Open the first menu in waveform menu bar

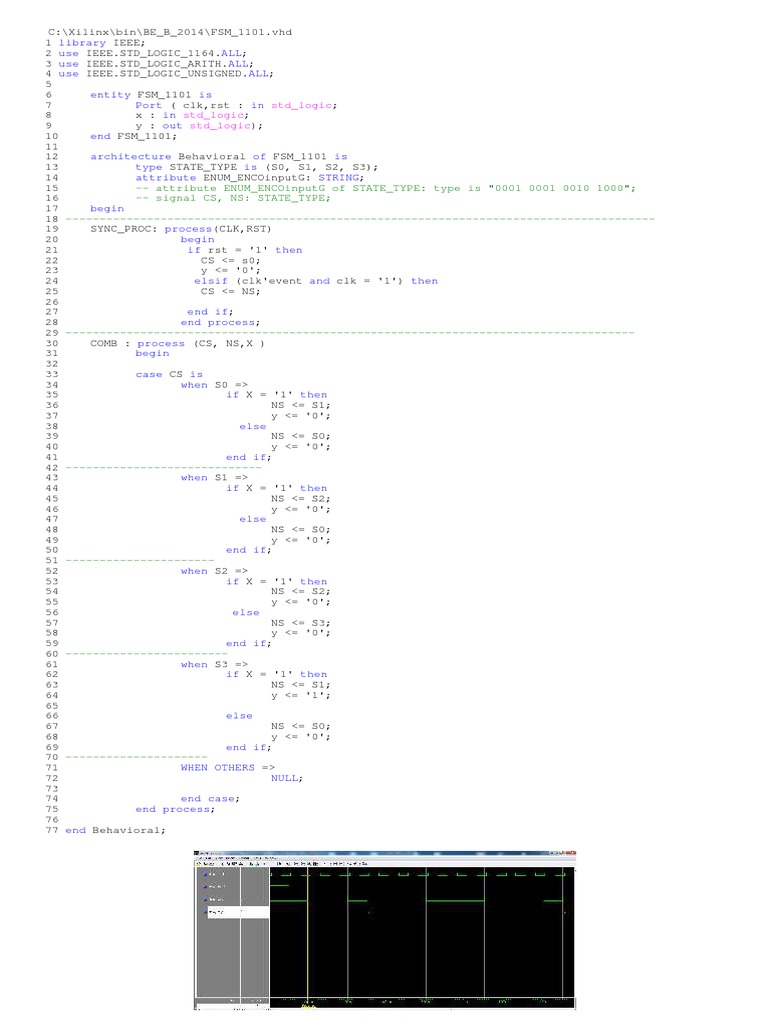pyautogui.click(x=201, y=858)
